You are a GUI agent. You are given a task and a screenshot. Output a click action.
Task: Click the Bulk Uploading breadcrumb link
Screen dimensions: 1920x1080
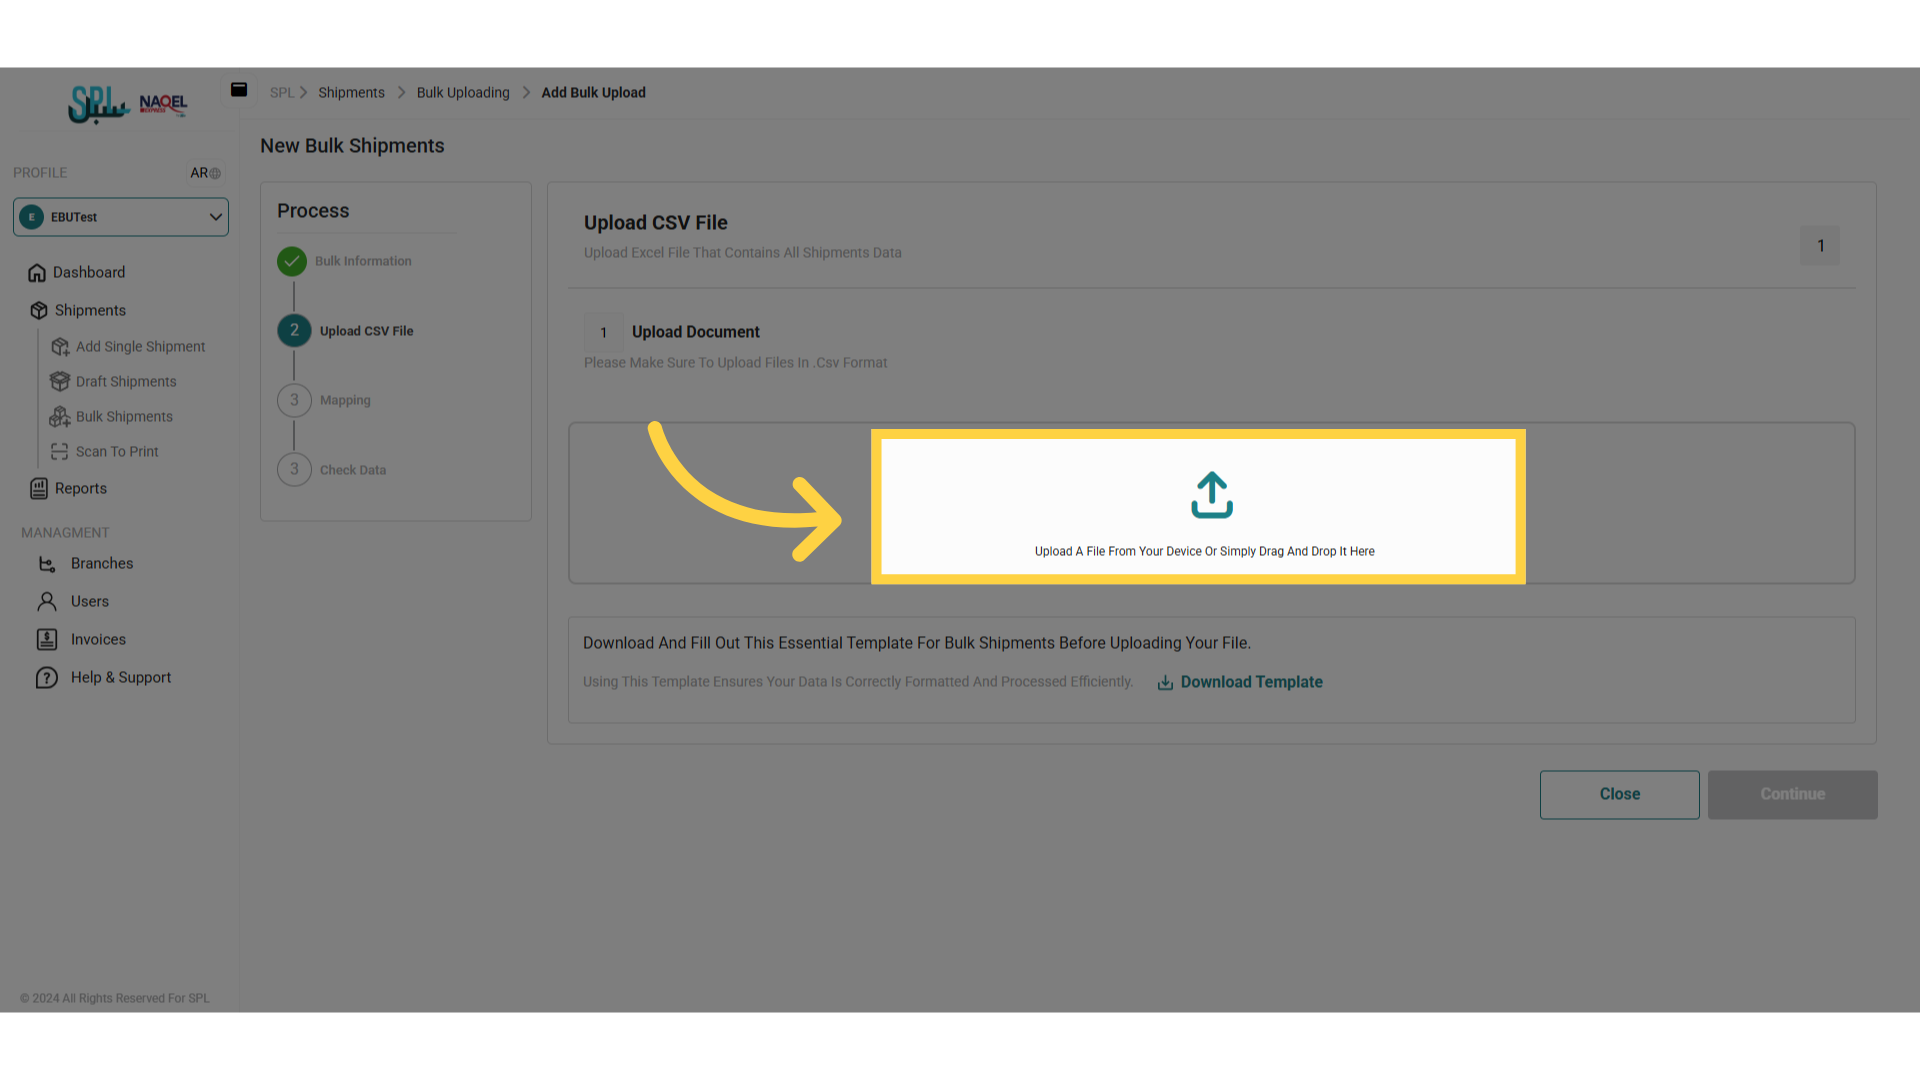pos(463,93)
